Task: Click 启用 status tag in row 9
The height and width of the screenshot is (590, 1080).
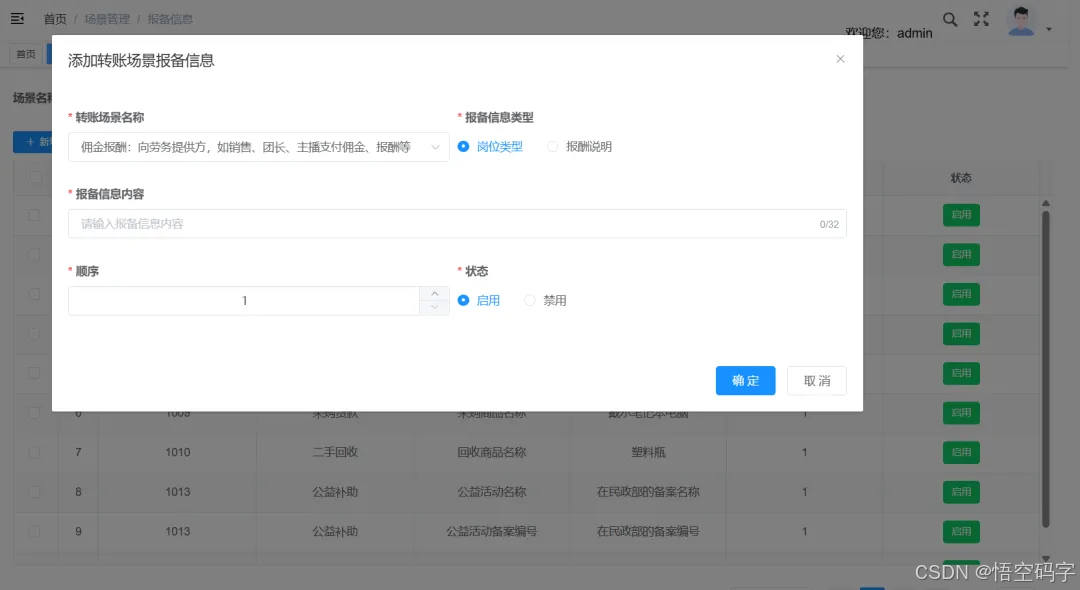Action: 961,531
